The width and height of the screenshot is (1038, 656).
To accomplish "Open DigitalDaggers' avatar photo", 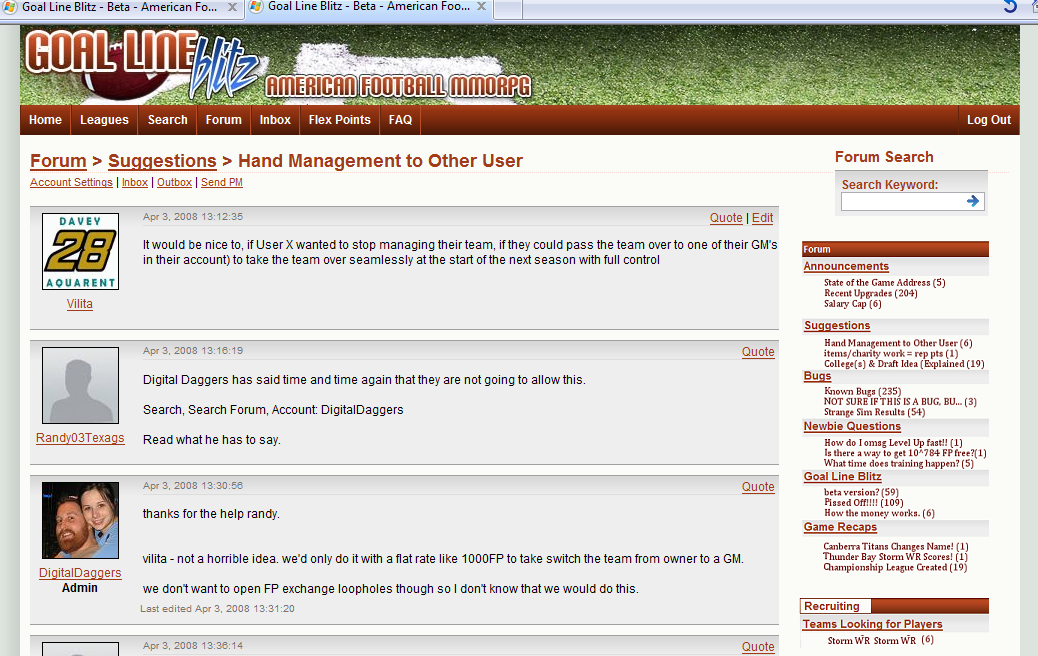I will coord(80,520).
